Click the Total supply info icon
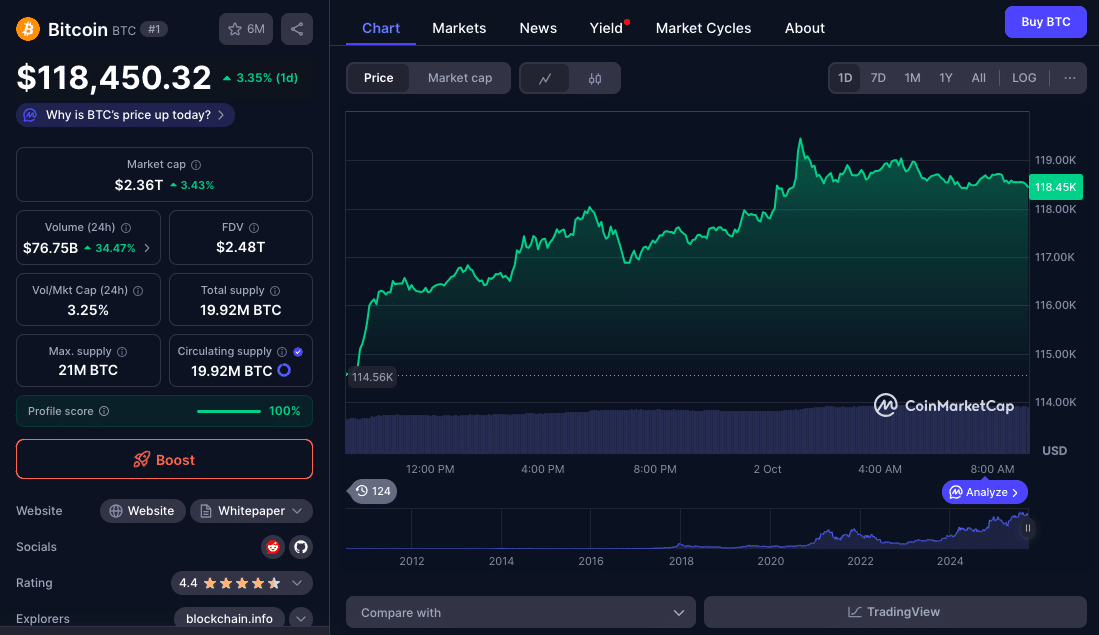Screen dimensions: 1099x635 point(275,291)
